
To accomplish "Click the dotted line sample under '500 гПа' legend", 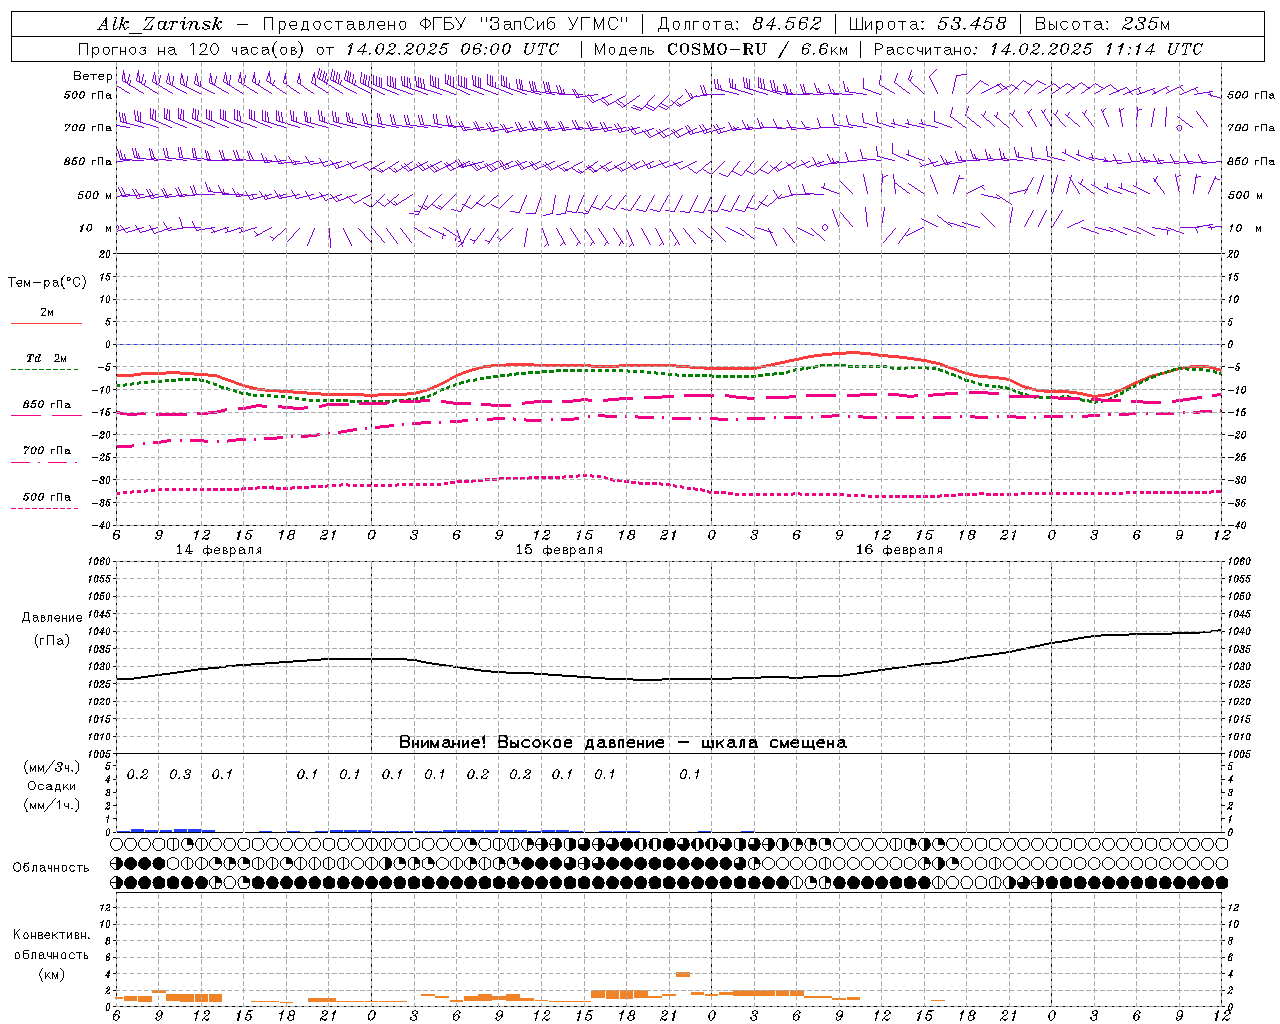I will (x=45, y=508).
